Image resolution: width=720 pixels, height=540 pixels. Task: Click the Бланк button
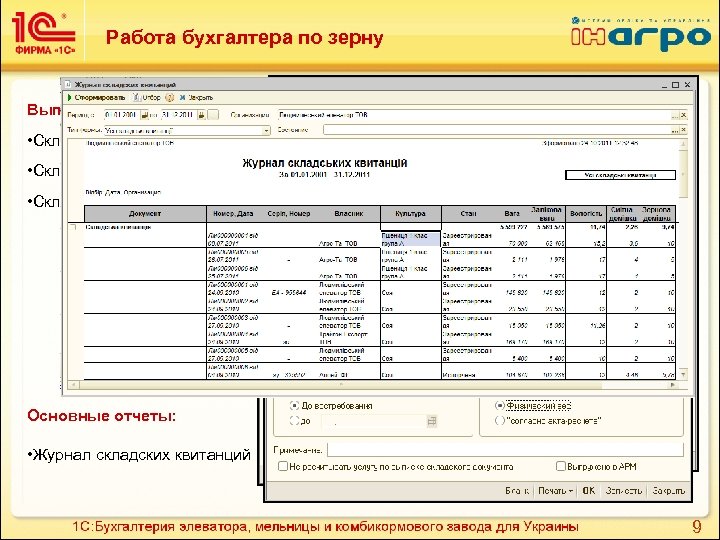(517, 491)
